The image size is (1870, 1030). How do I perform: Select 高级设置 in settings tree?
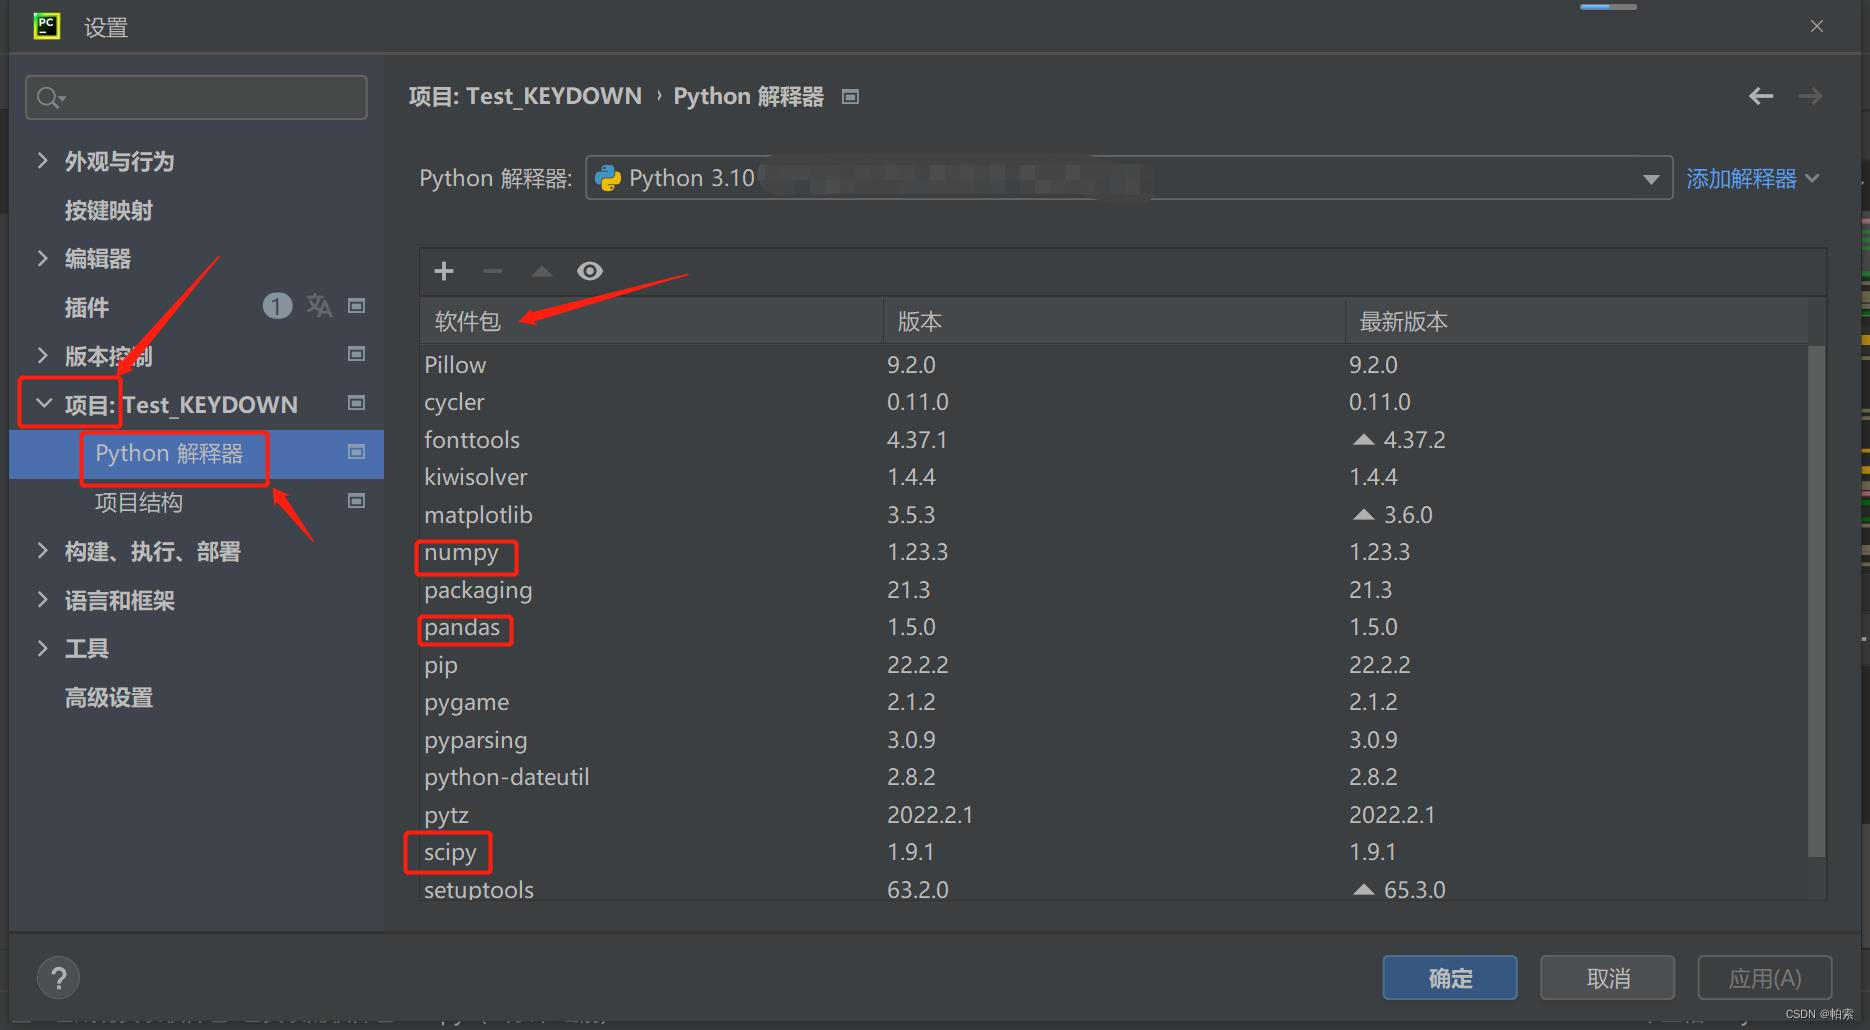point(109,697)
